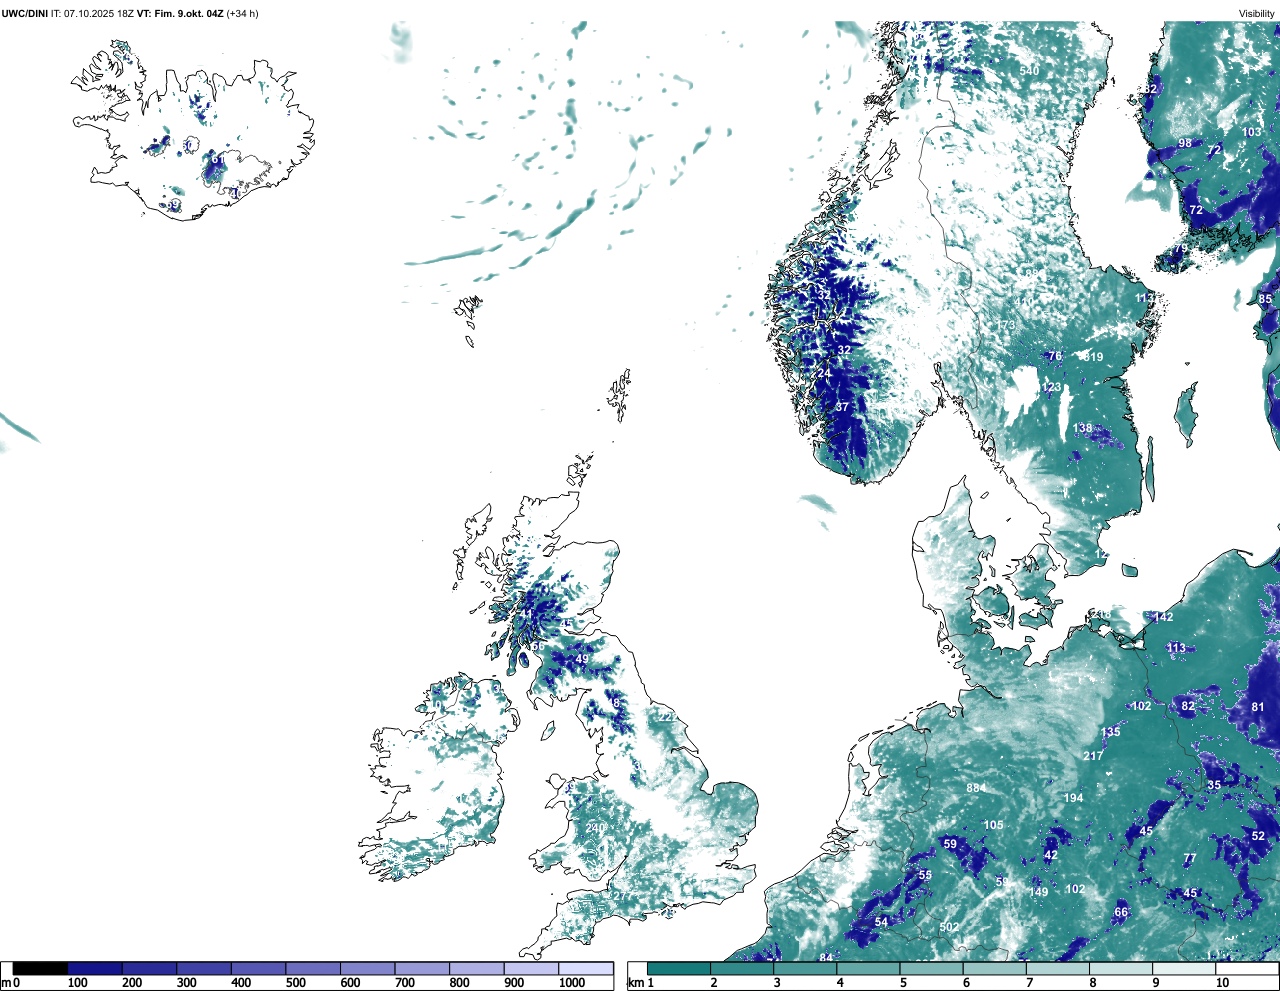
Task: Click the 'Visibility' title label
Action: pos(1257,13)
